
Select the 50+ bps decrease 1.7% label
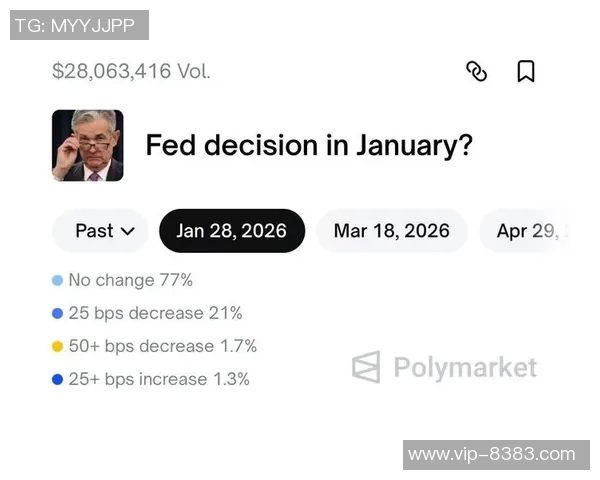(x=162, y=347)
